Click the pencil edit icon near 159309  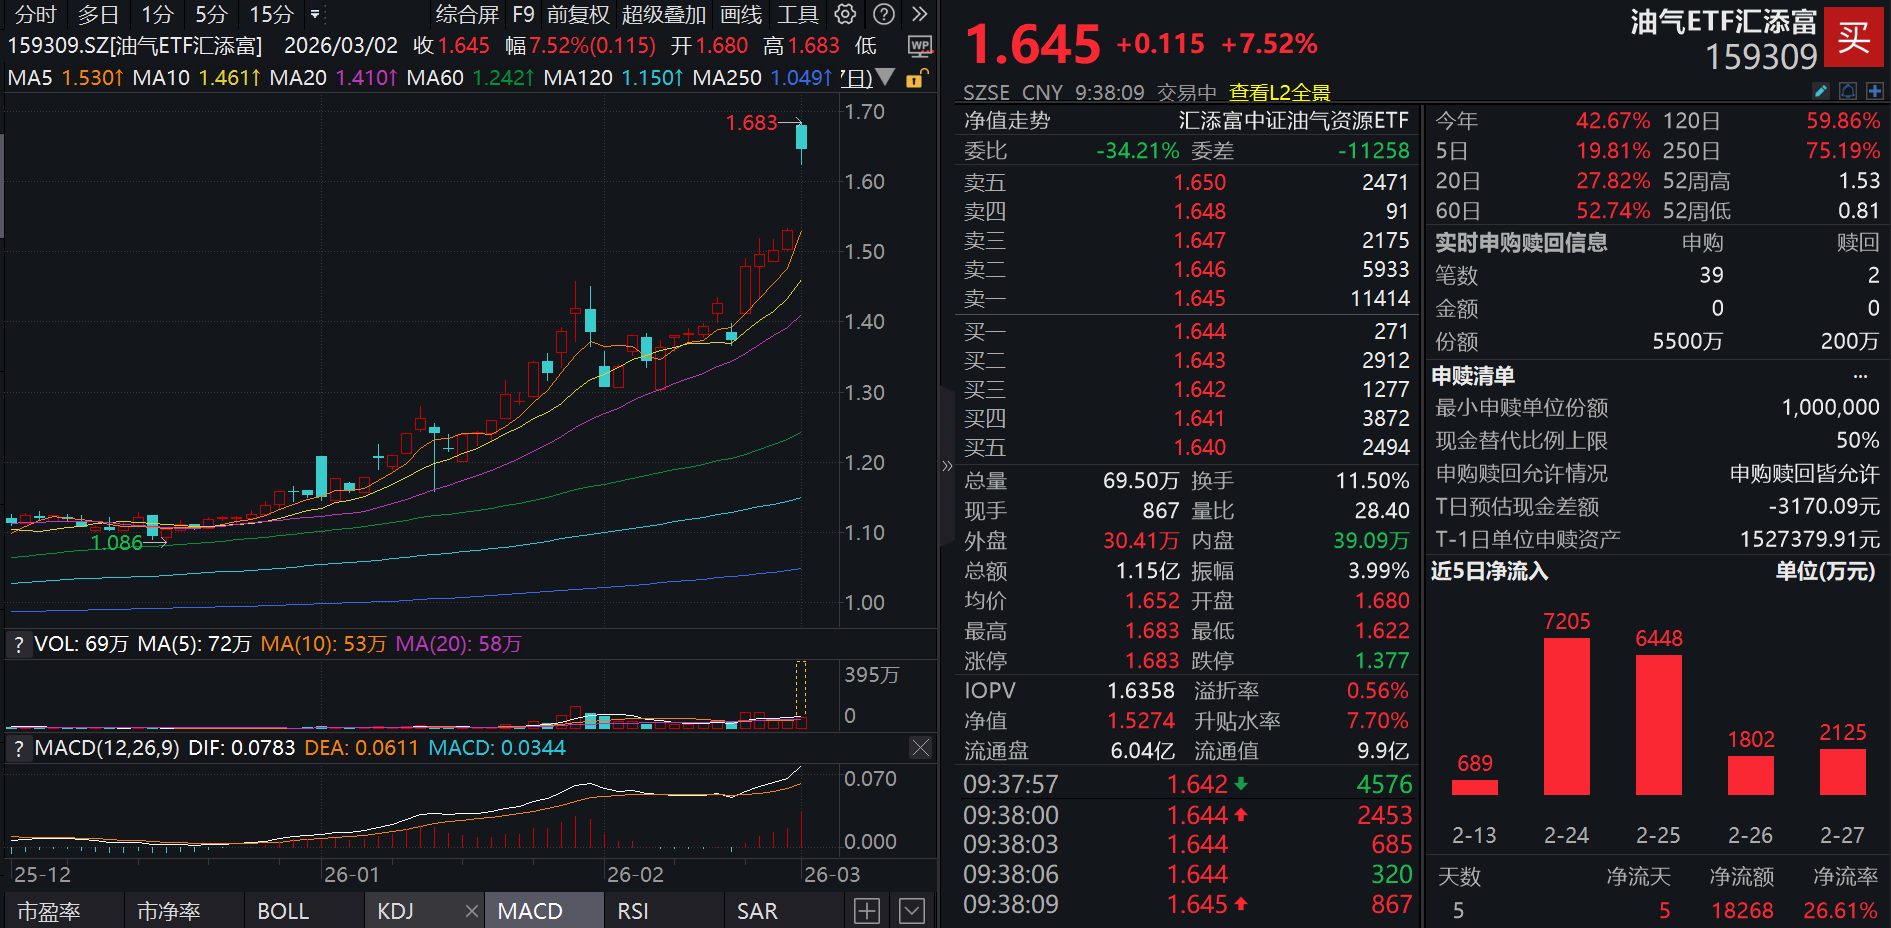[x=1822, y=92]
